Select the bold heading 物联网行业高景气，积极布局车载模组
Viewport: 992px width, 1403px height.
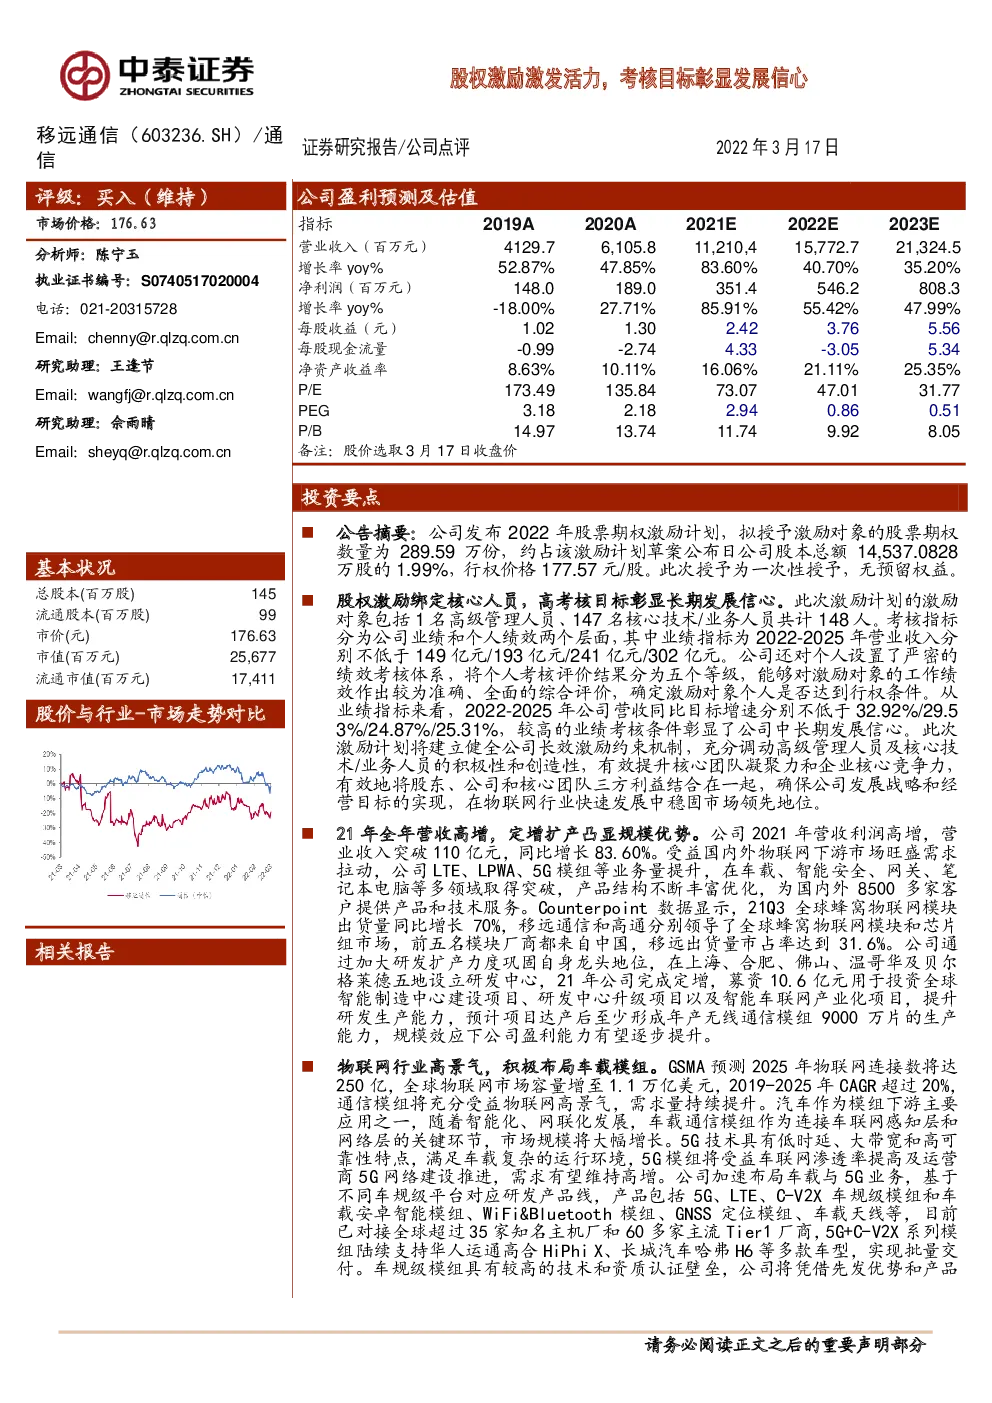497,1067
